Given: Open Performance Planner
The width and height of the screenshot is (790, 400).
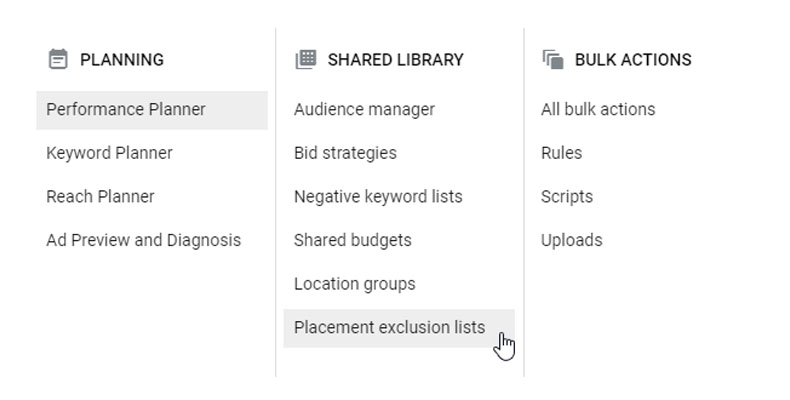Looking at the screenshot, I should pyautogui.click(x=126, y=110).
